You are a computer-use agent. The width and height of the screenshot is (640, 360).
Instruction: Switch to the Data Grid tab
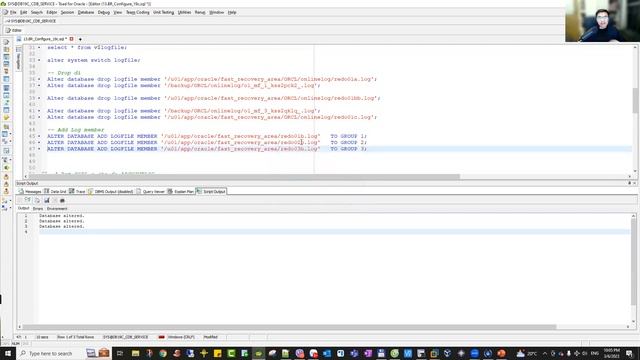pyautogui.click(x=55, y=191)
